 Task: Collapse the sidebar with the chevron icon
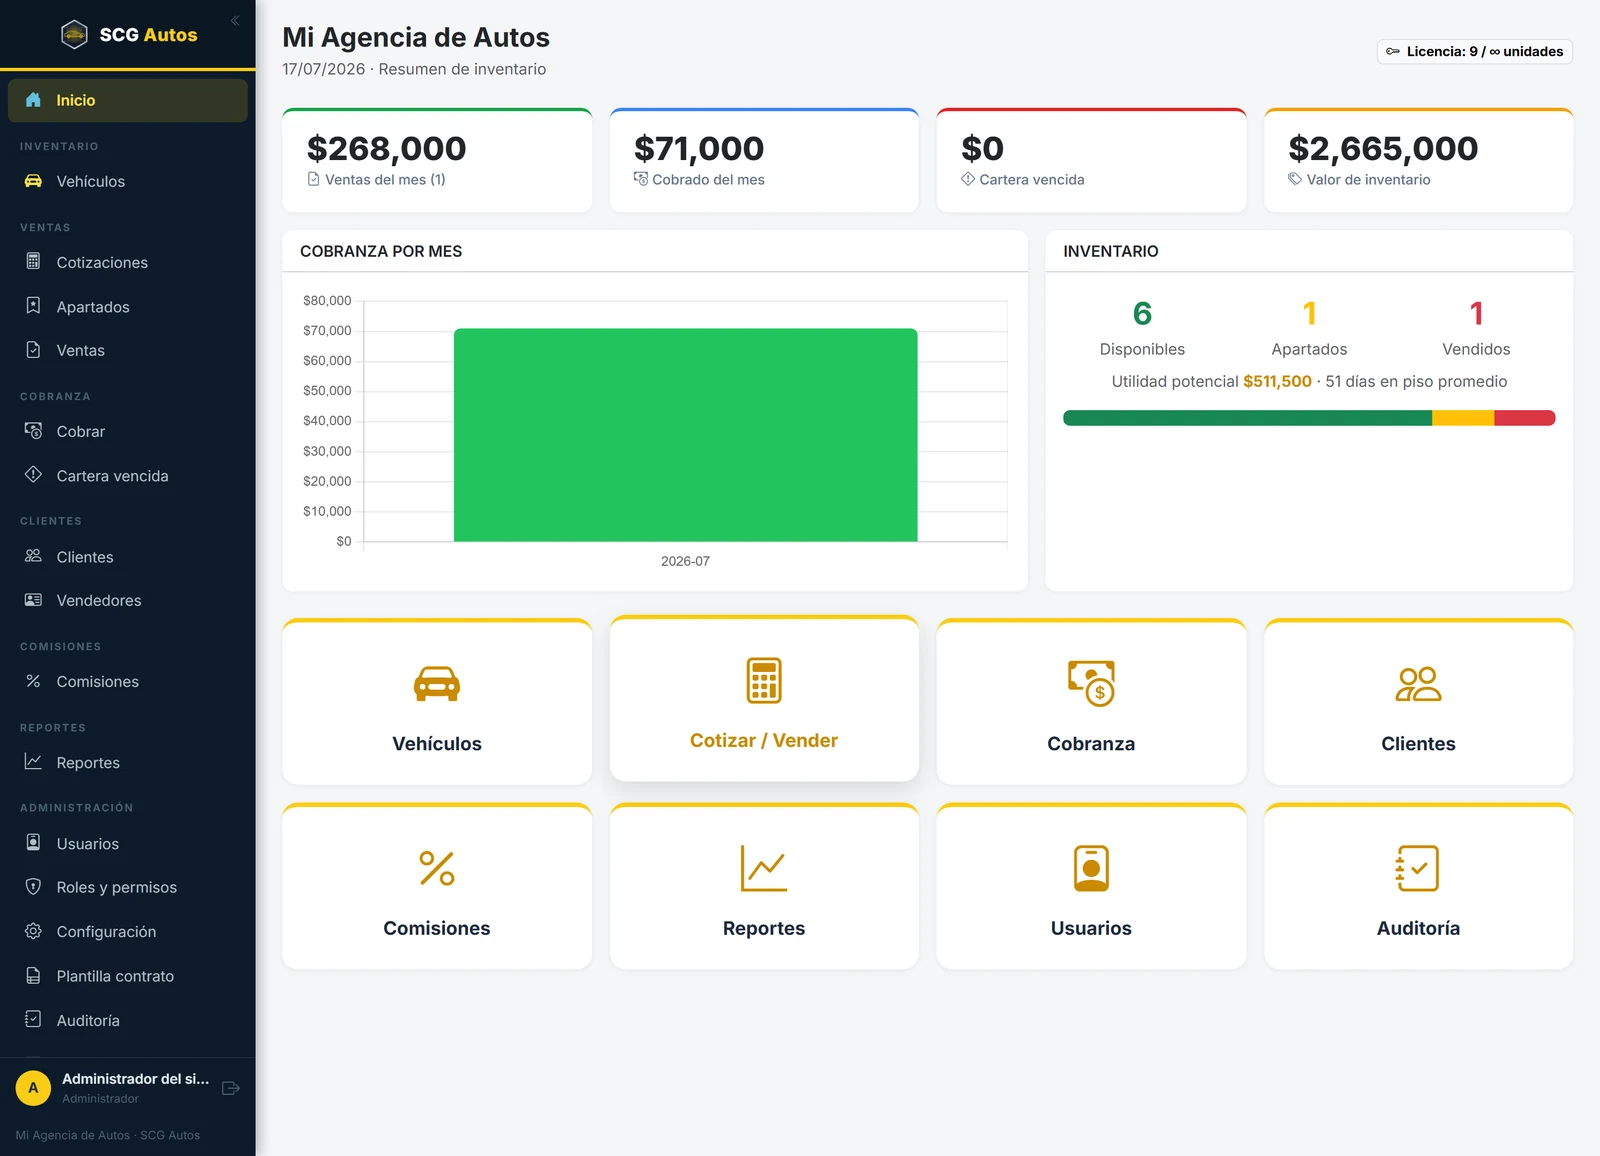(x=235, y=21)
